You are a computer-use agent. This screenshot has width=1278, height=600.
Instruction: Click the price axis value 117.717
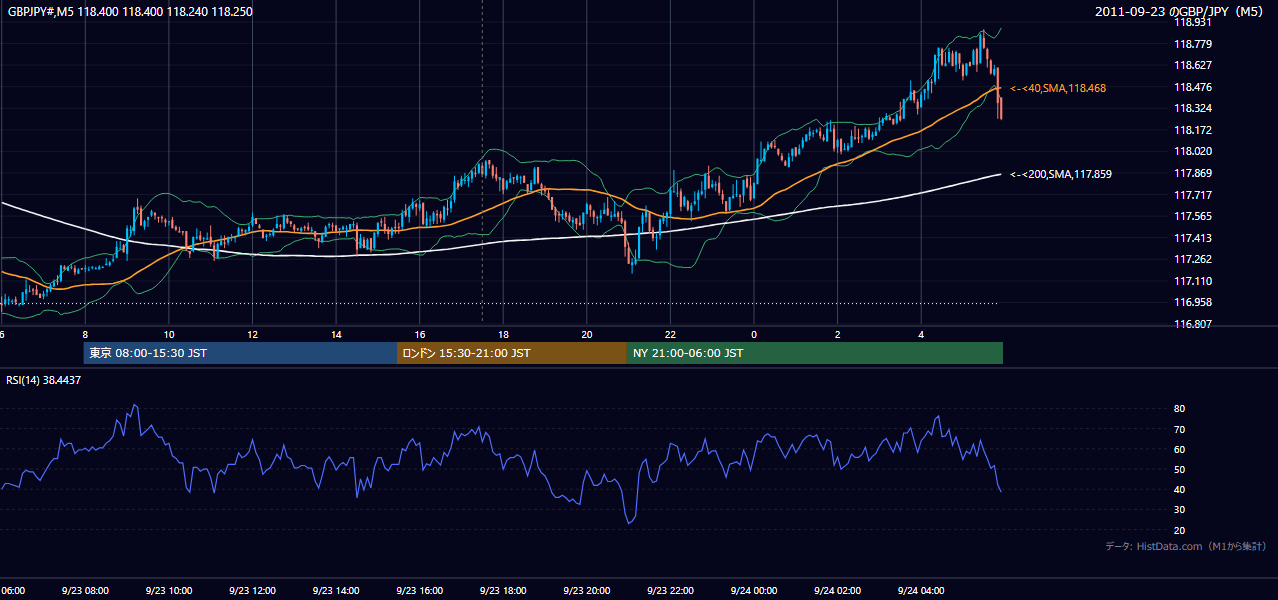(x=1194, y=195)
